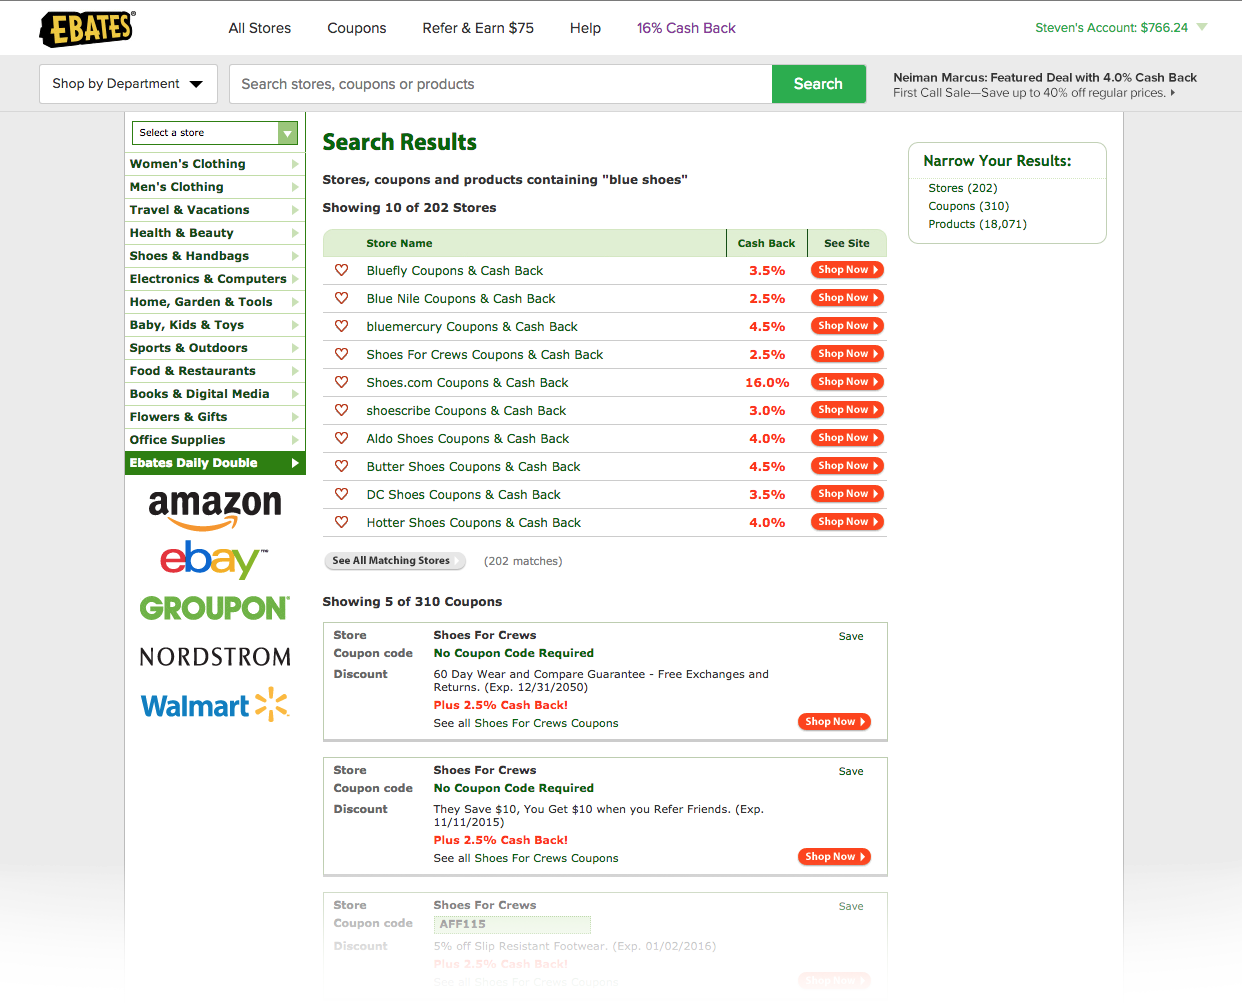Expand the Travel & Vacations category
The height and width of the screenshot is (1003, 1242).
coord(215,210)
